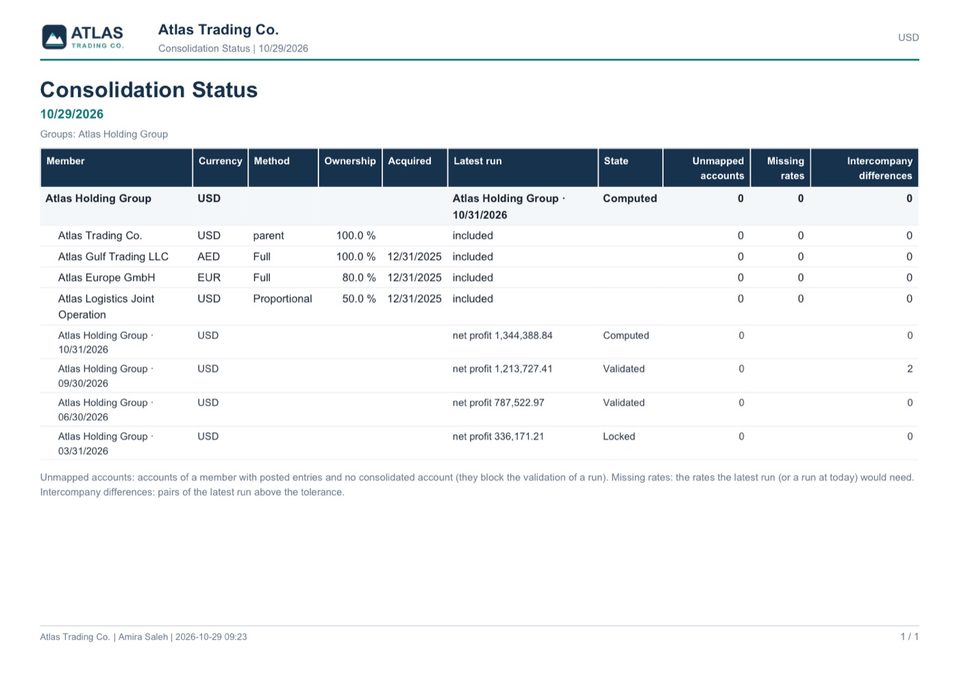Click the Atlas Trading Co. logo

pyautogui.click(x=83, y=37)
